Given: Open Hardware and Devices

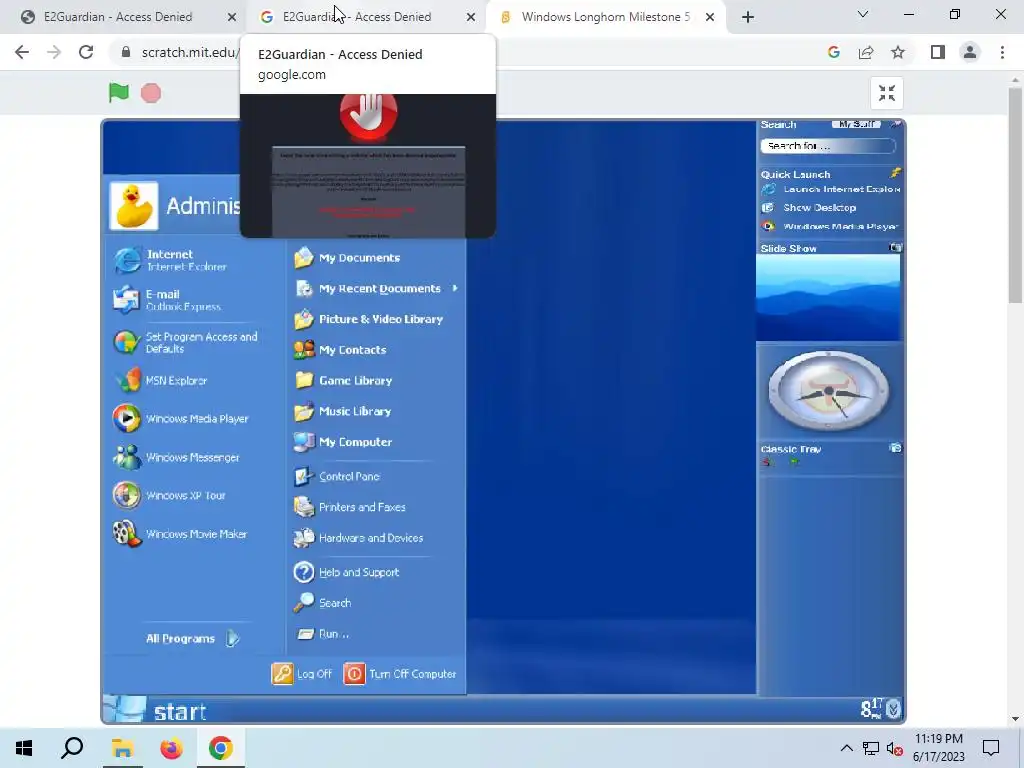Looking at the screenshot, I should coord(359,537).
